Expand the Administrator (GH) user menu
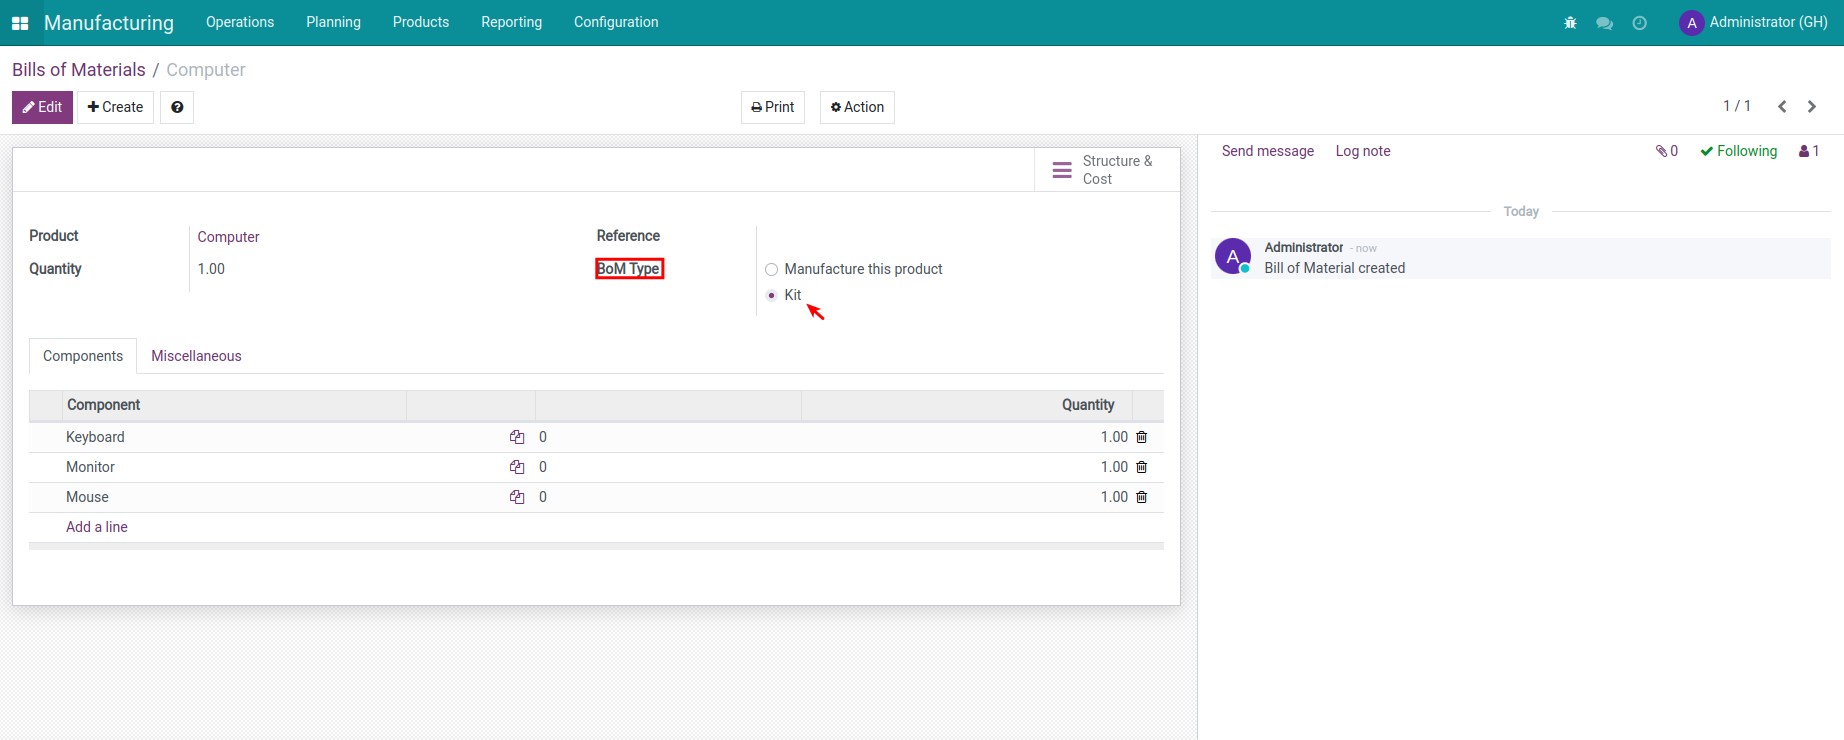The image size is (1844, 740). tap(1753, 22)
